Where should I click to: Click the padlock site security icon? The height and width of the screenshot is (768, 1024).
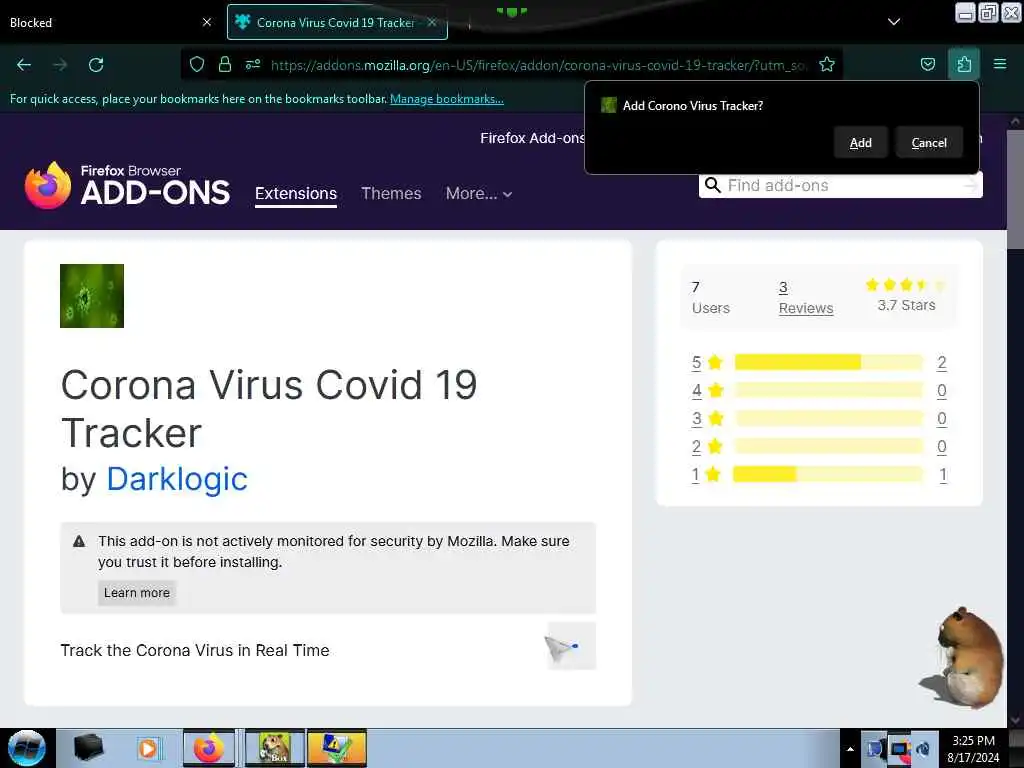225,64
